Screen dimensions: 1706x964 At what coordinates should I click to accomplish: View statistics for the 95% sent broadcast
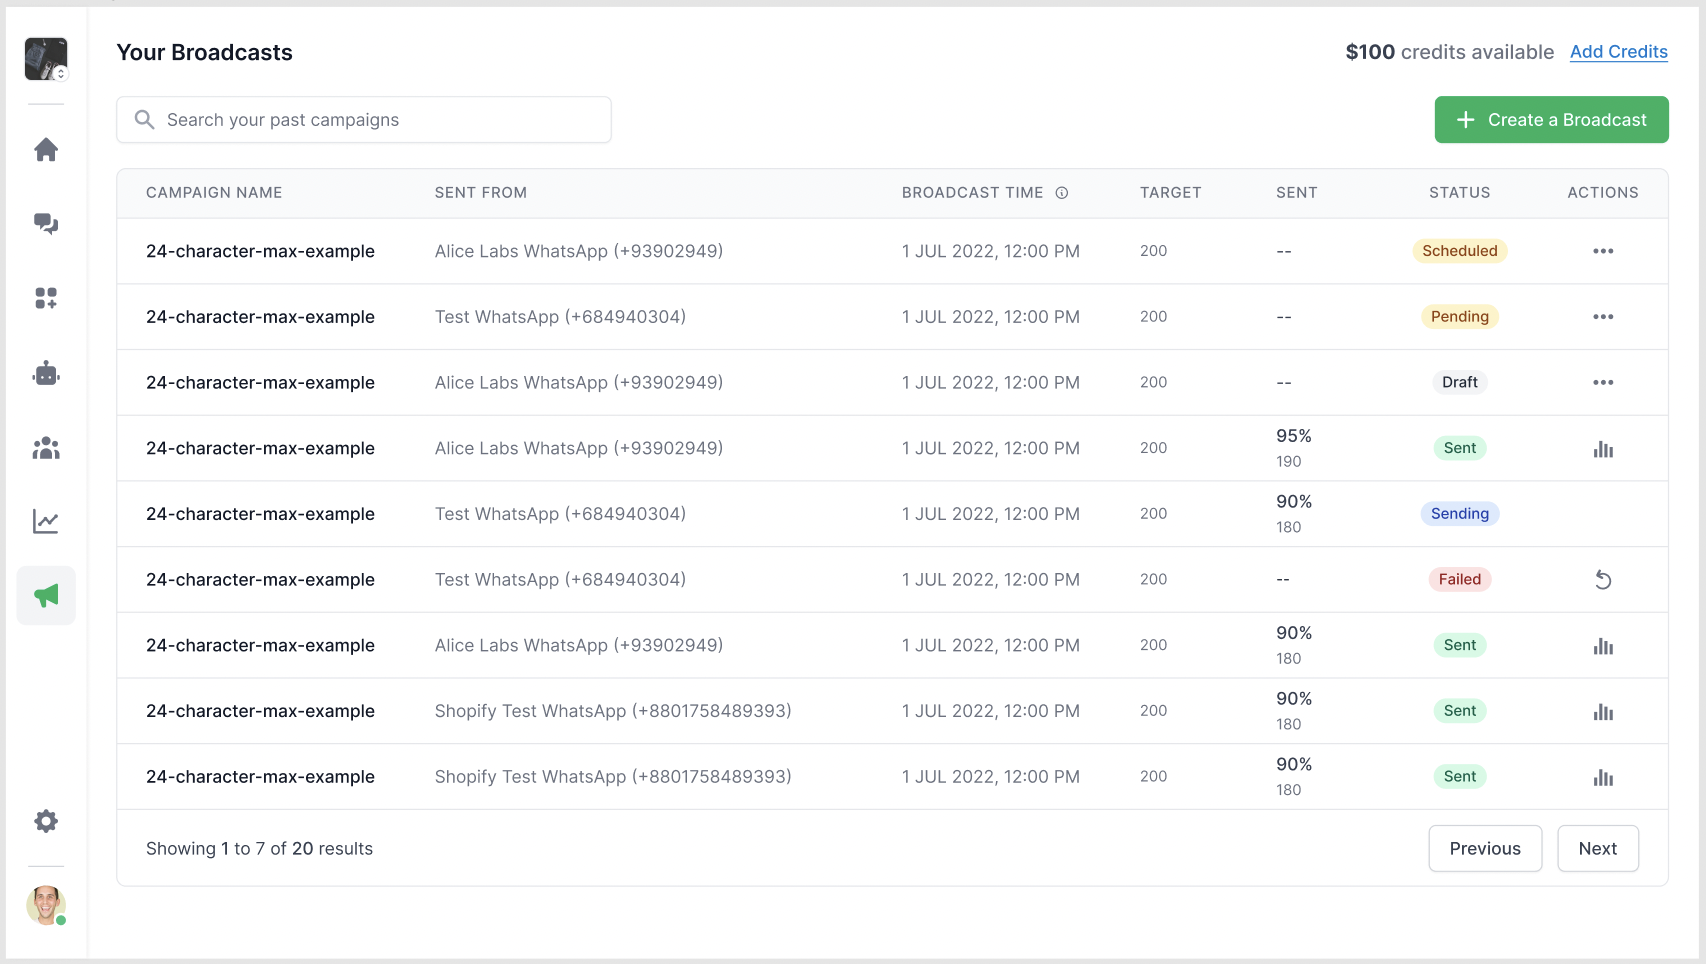pyautogui.click(x=1603, y=449)
